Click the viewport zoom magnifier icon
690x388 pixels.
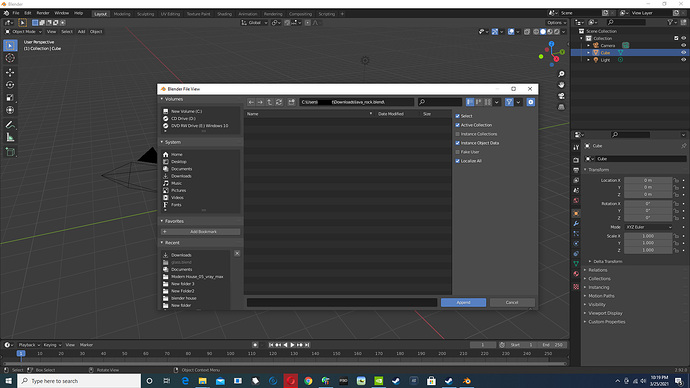coord(561,74)
